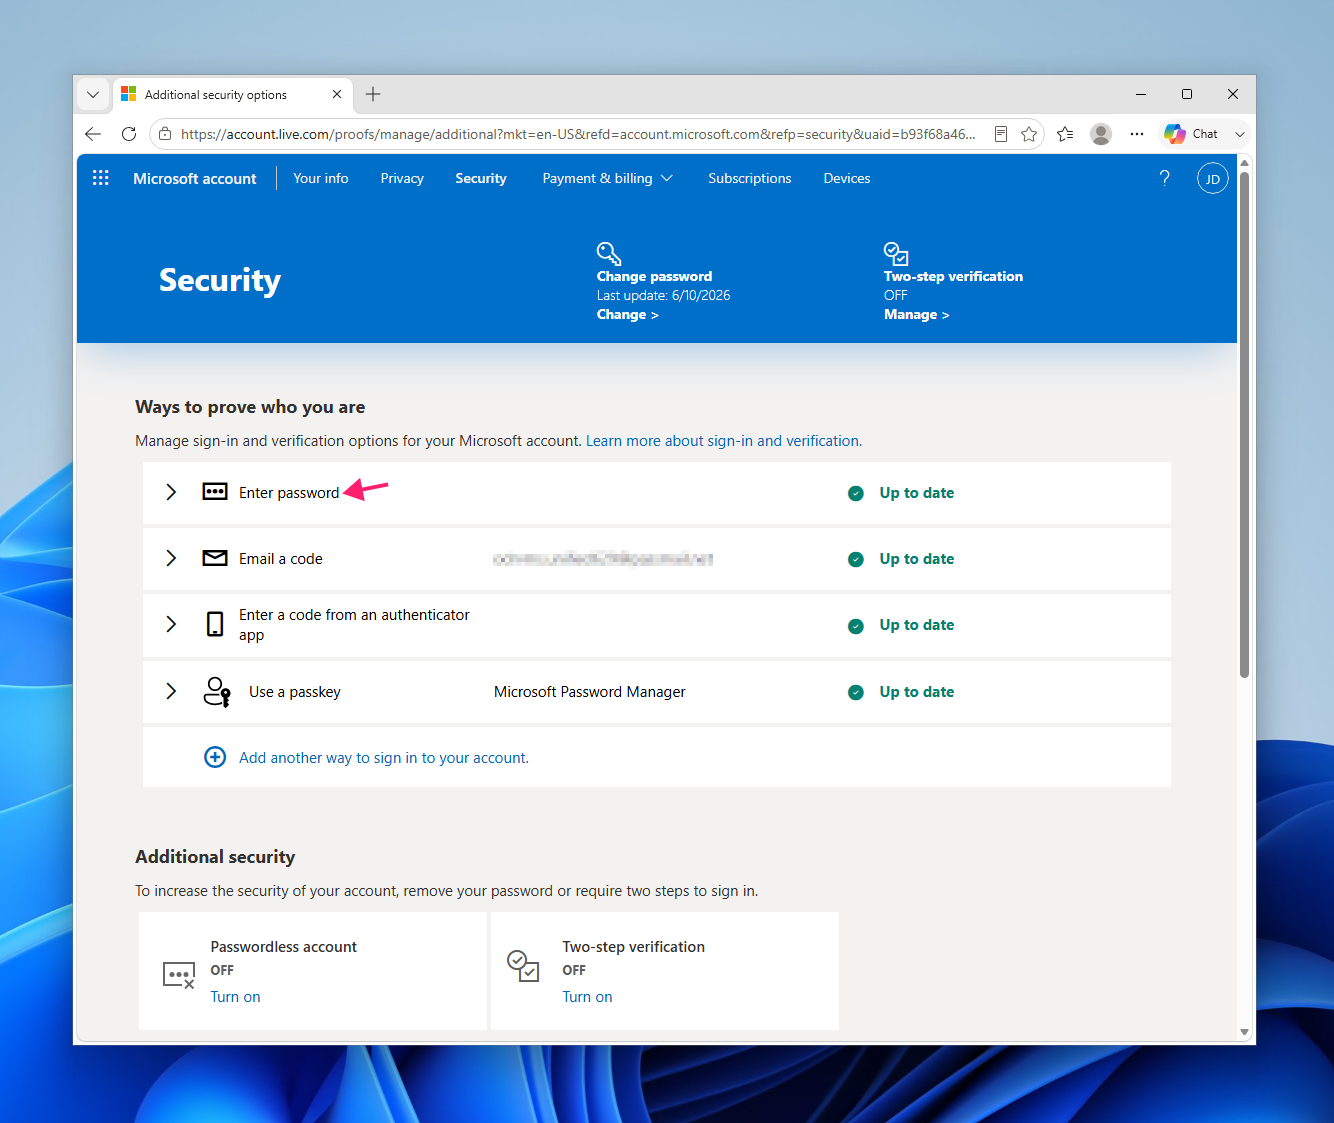
Task: Turn on Two-step verification
Action: point(587,996)
